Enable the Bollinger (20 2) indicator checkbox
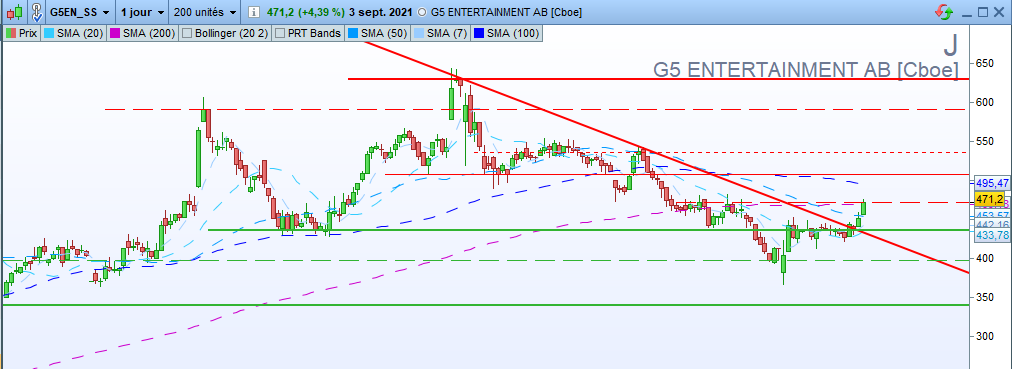The width and height of the screenshot is (1012, 369). [x=186, y=33]
